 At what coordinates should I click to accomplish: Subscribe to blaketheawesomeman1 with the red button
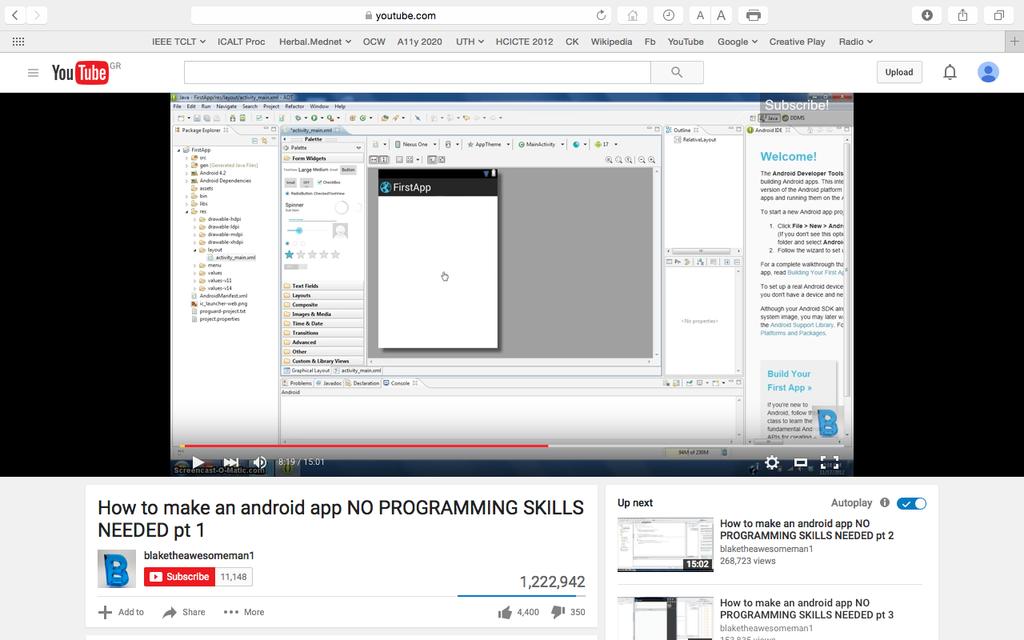click(180, 577)
